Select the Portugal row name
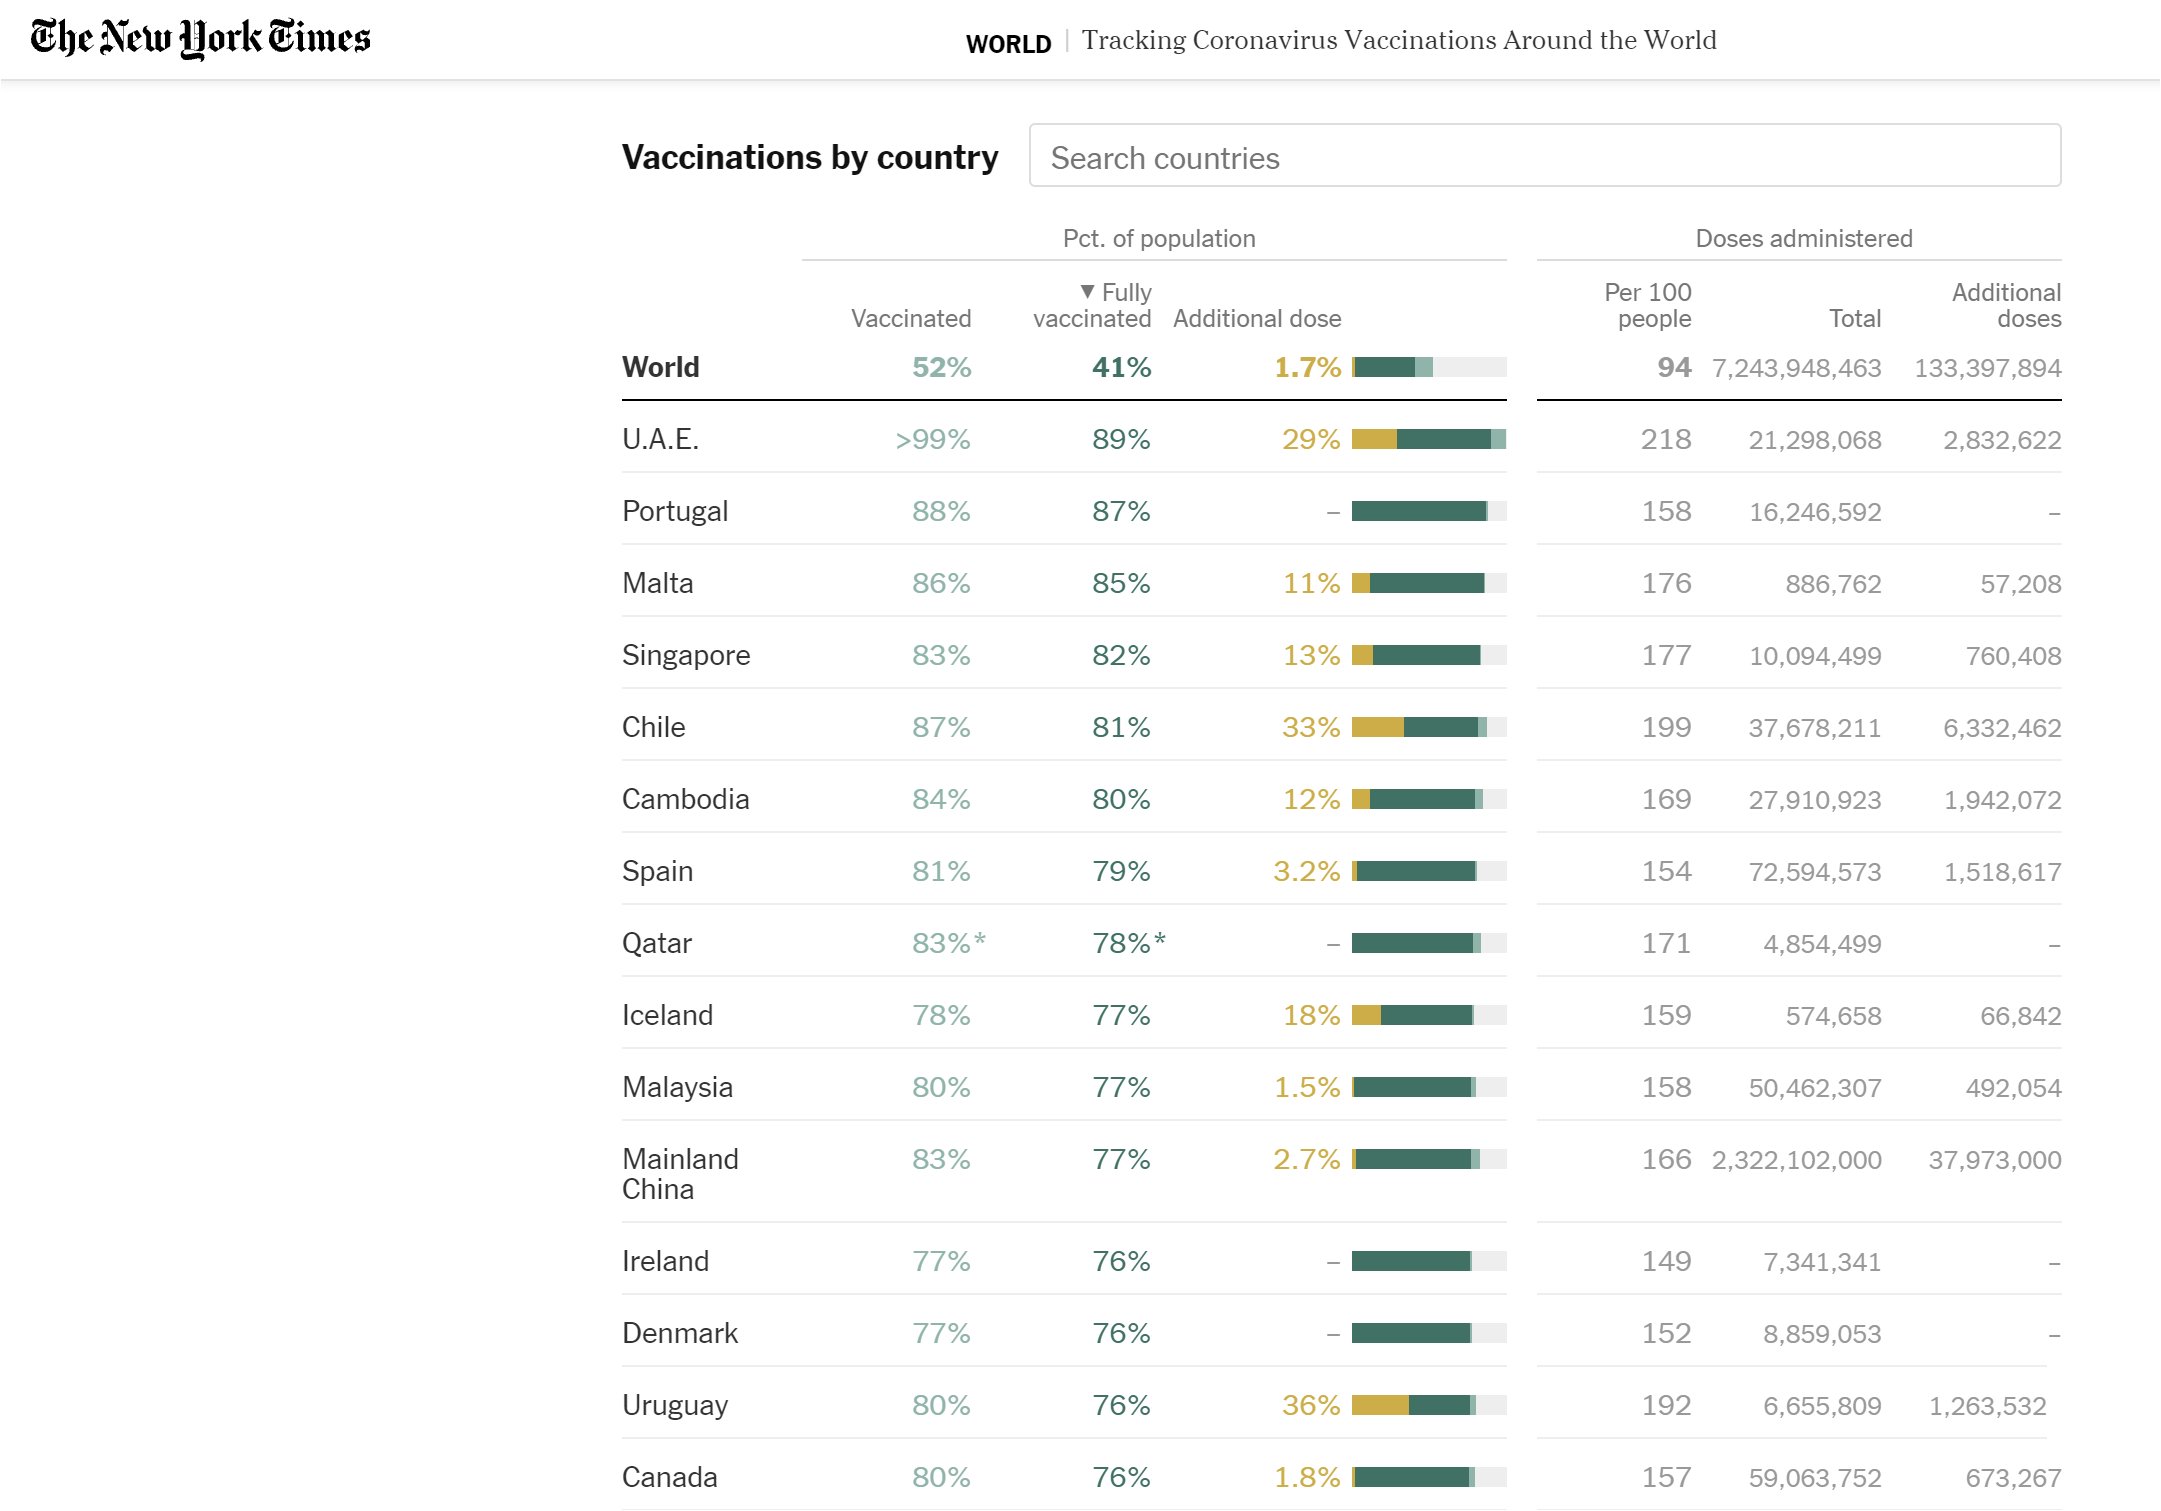 coord(675,511)
